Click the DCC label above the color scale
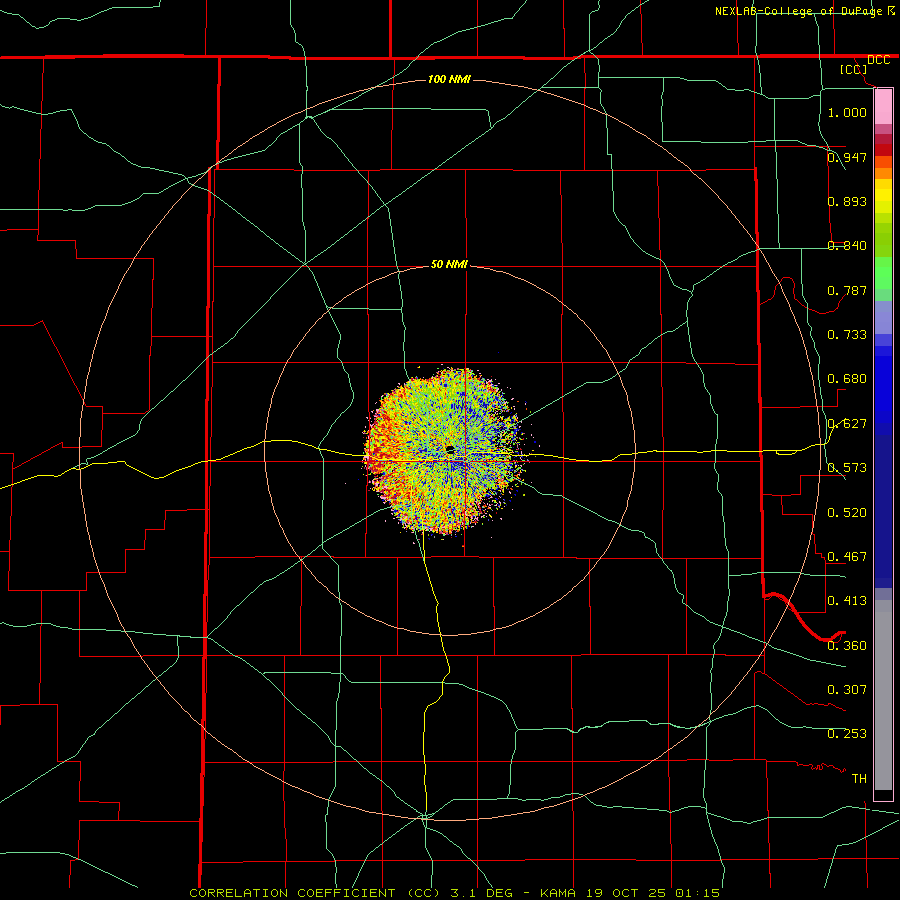 pos(878,60)
